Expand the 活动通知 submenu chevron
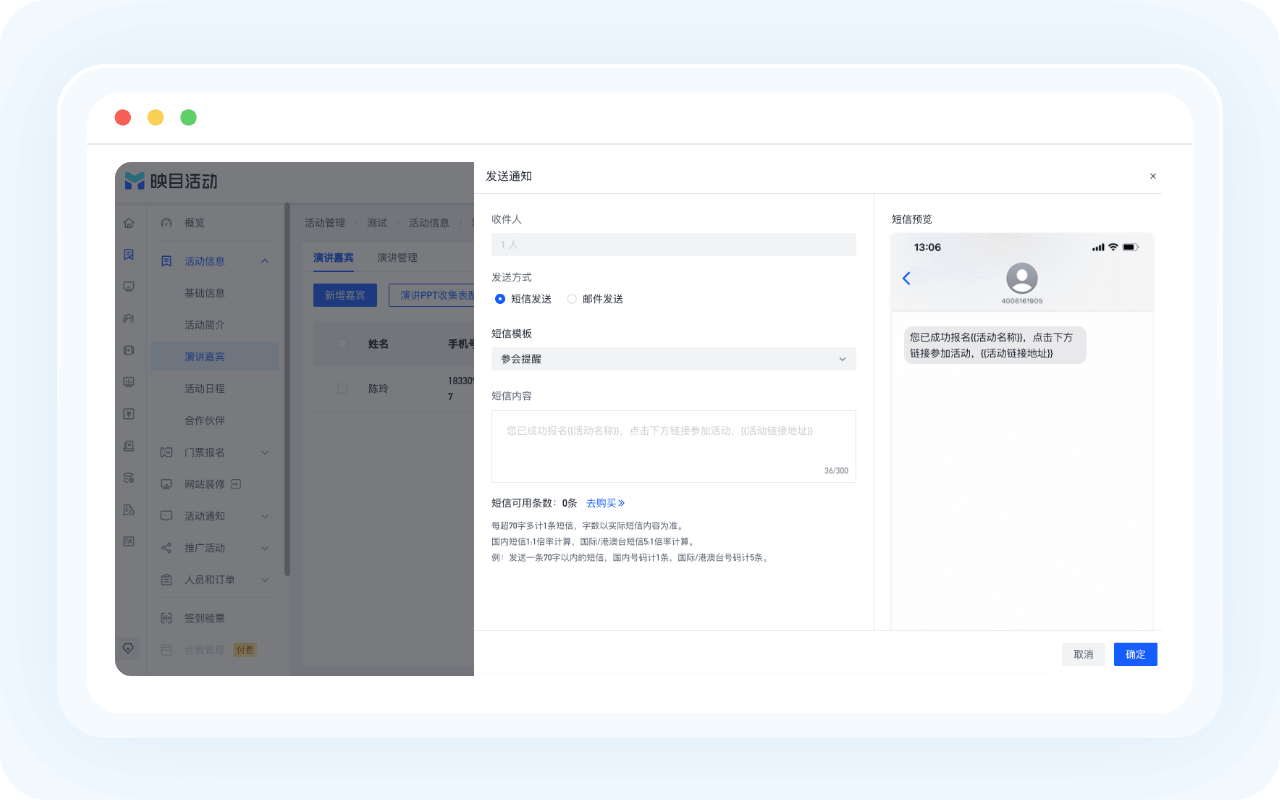1280x800 pixels. pos(265,516)
